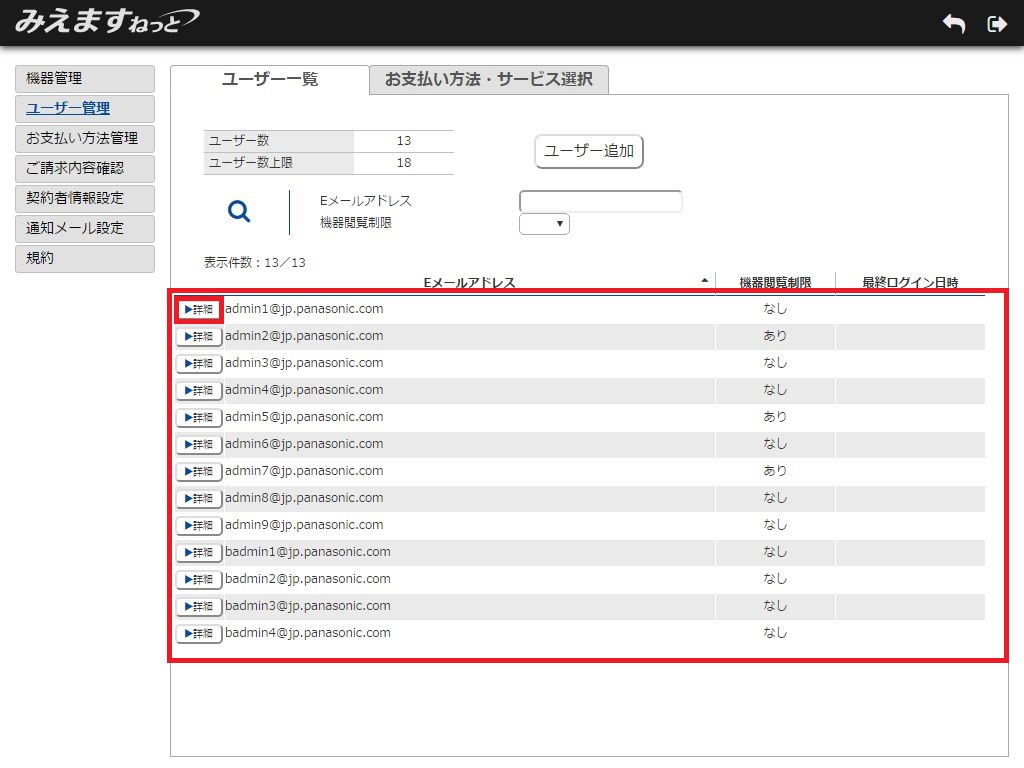Click the みえますねっと logo
Viewport: 1024px width, 768px height.
coord(106,21)
